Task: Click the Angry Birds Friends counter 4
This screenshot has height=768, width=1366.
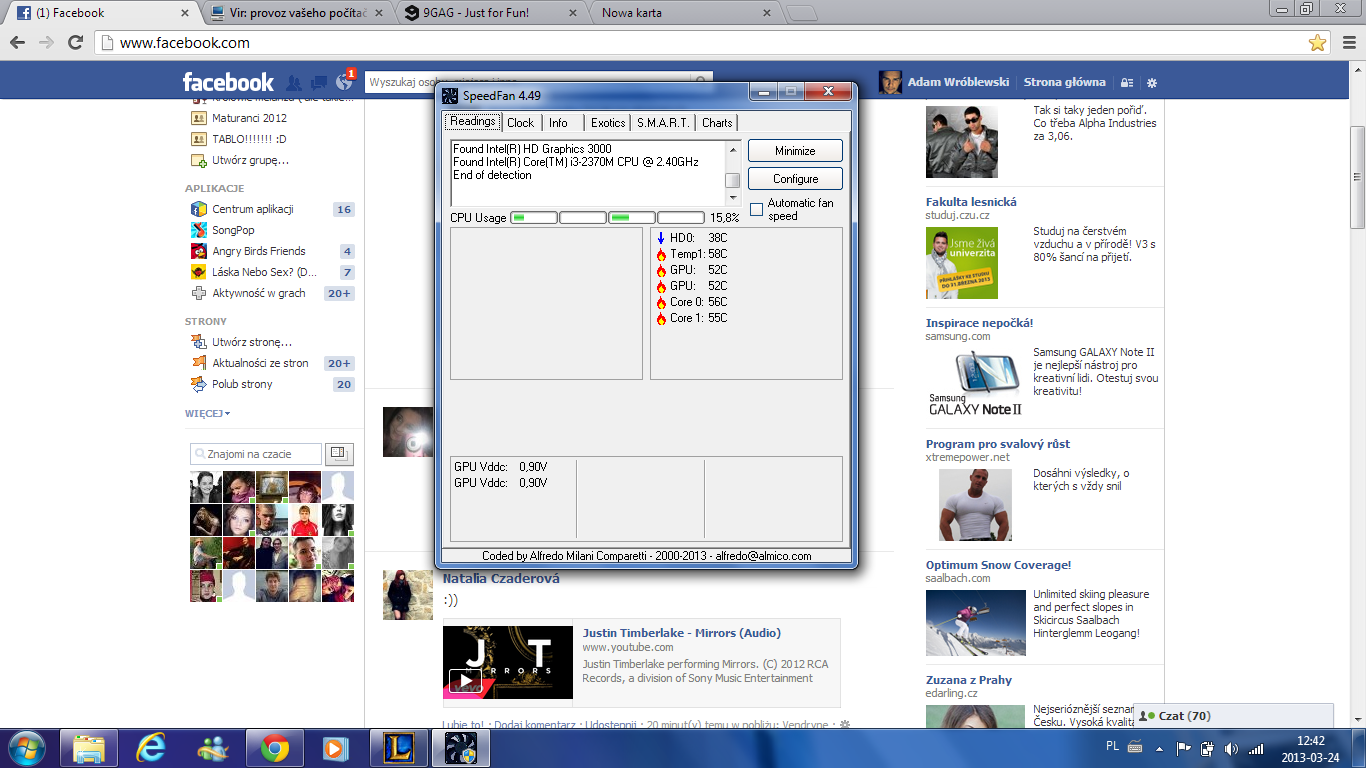Action: tap(346, 251)
